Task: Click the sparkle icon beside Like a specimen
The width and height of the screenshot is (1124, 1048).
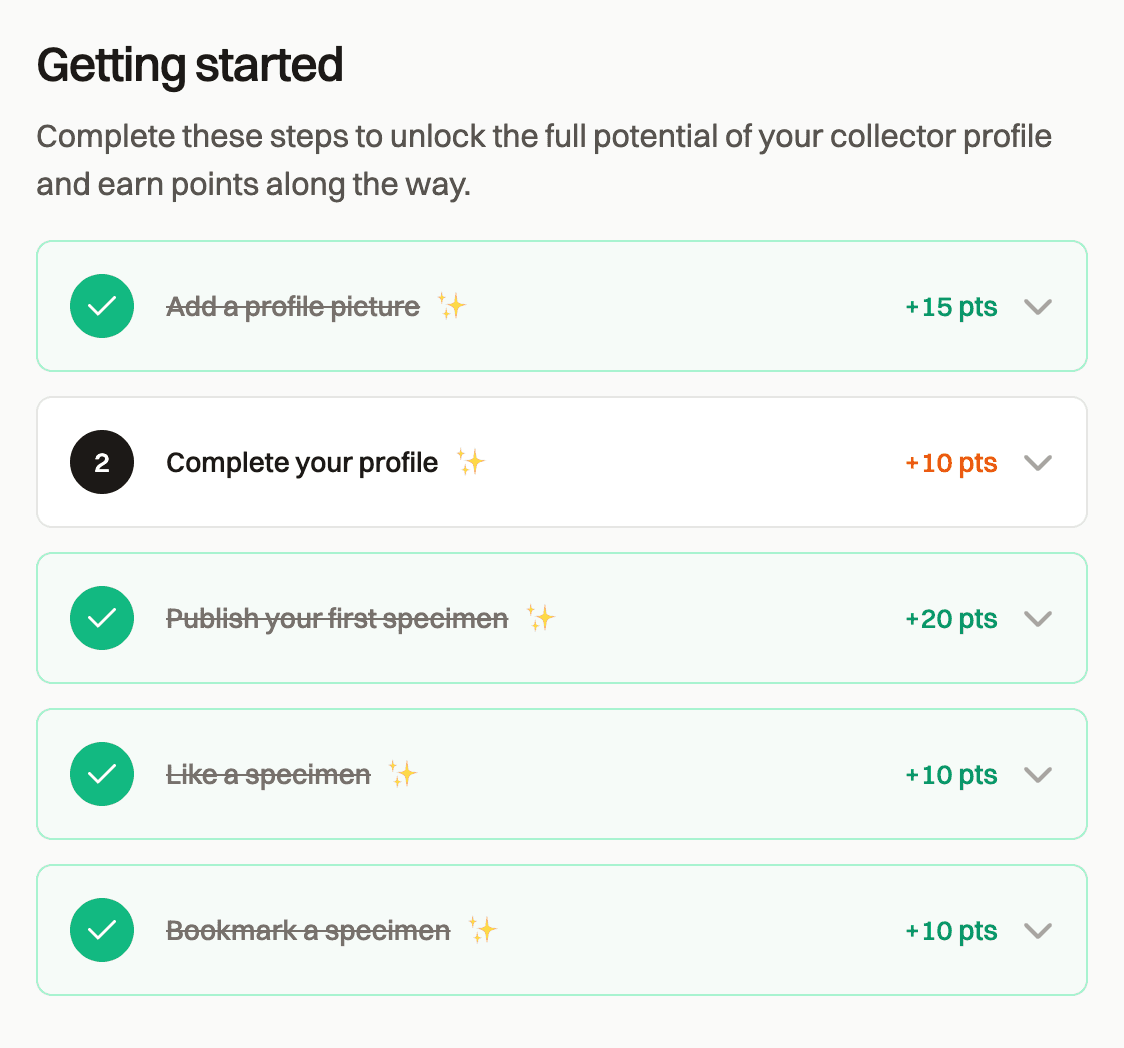Action: point(404,773)
